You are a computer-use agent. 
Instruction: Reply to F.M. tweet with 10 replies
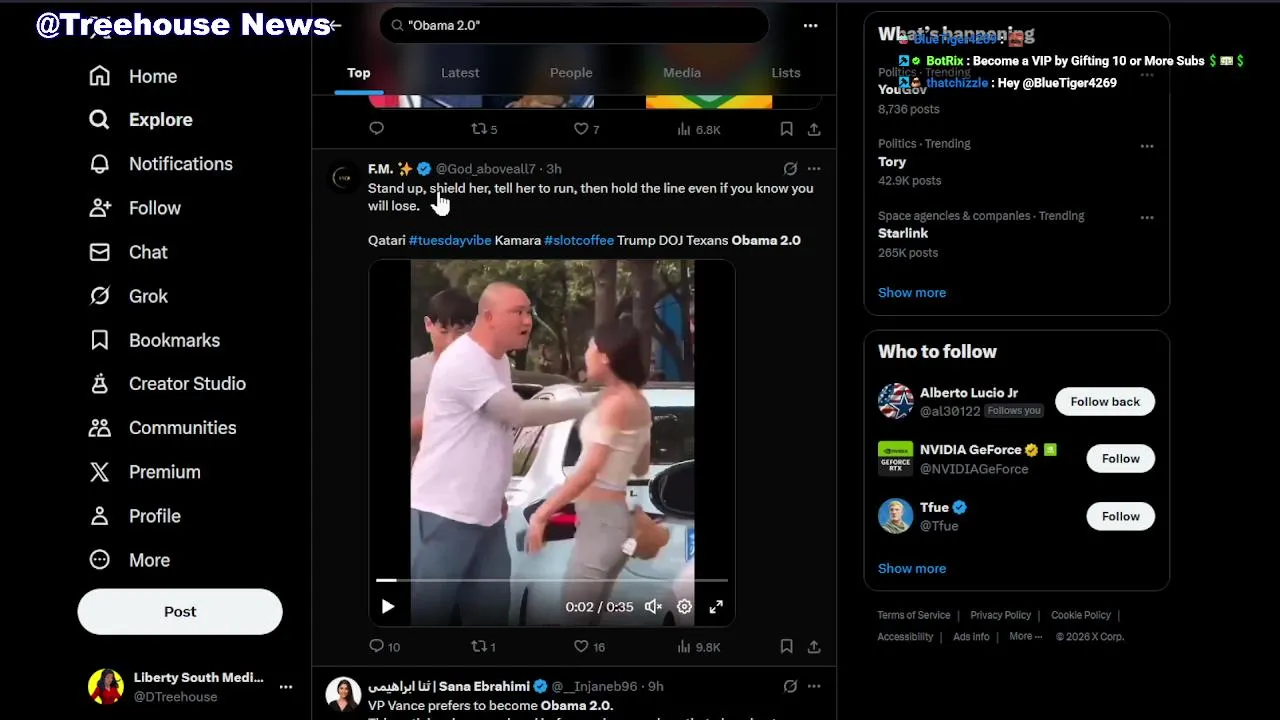coord(385,646)
